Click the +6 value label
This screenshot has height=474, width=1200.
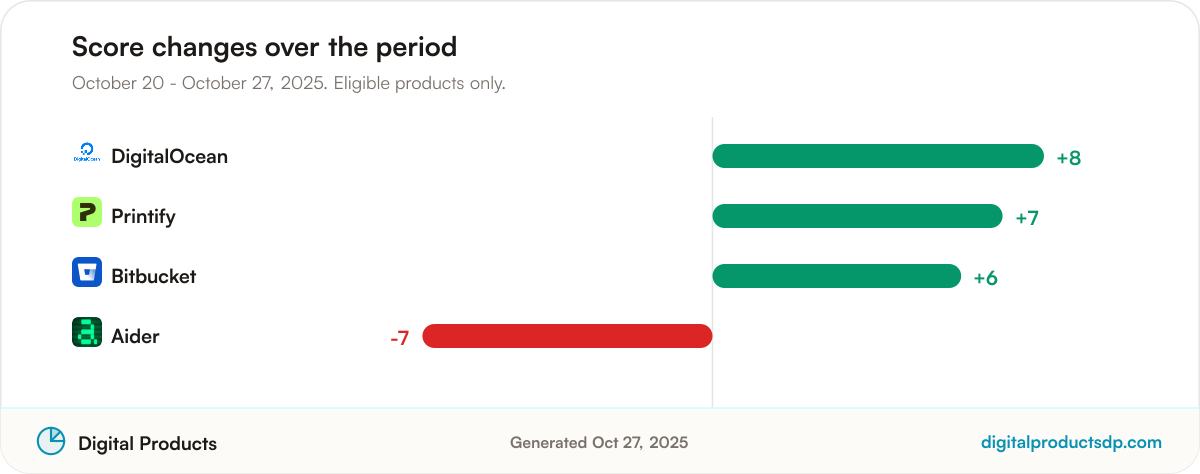coord(986,278)
